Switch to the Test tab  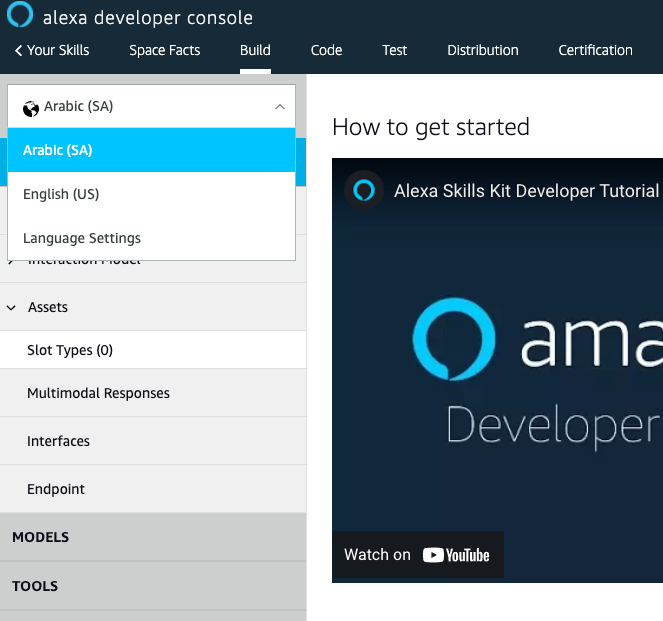394,50
